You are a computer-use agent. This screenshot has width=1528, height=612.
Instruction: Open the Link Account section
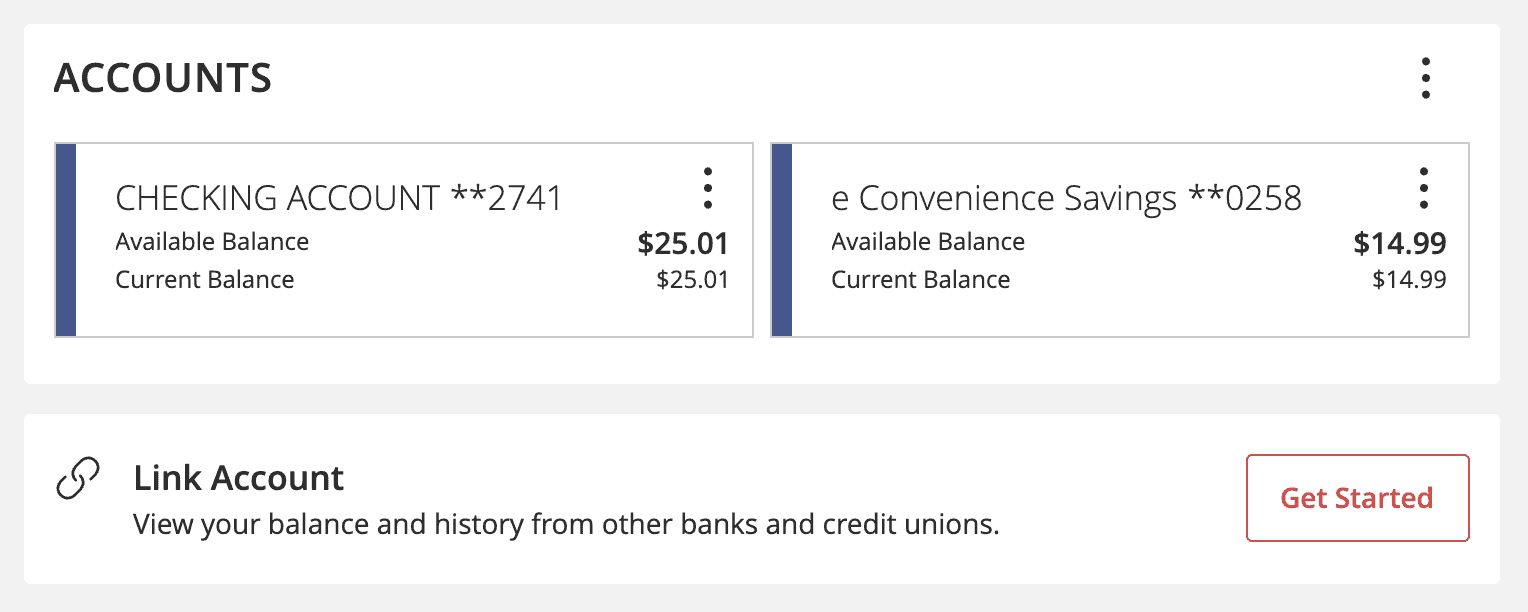point(239,478)
